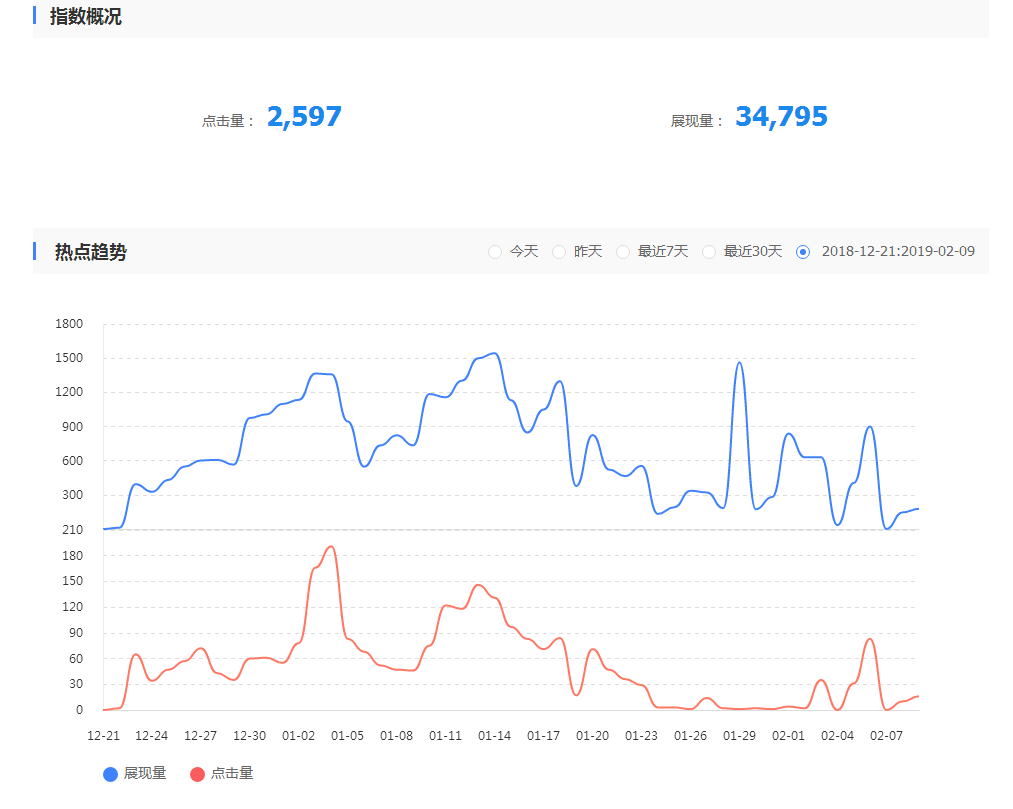This screenshot has height=809, width=1013.
Task: Click the red line spike near 02-06
Action: [869, 639]
